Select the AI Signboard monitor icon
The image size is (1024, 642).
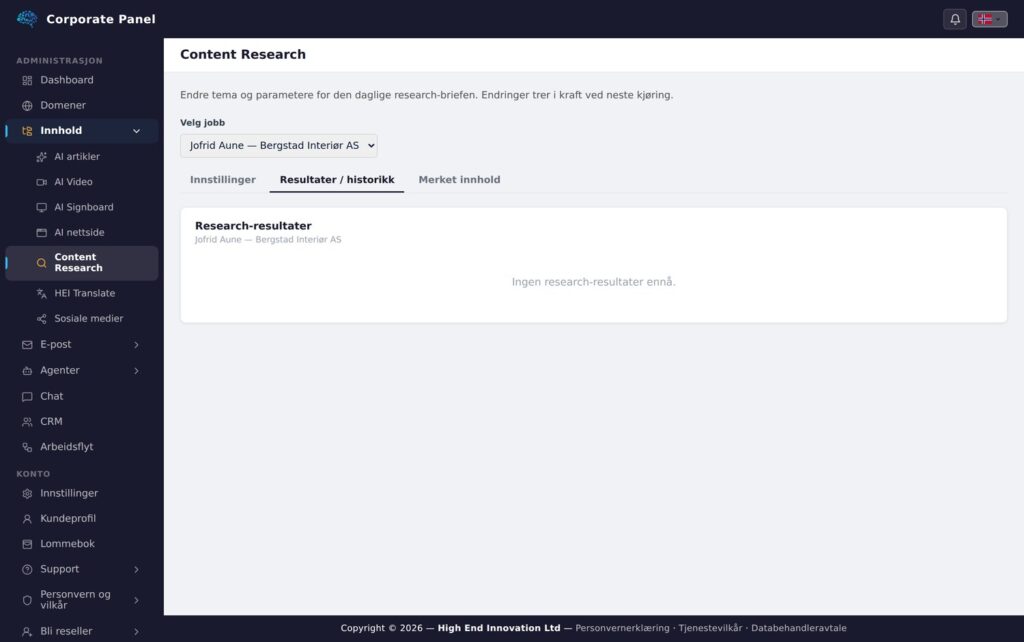(41, 208)
